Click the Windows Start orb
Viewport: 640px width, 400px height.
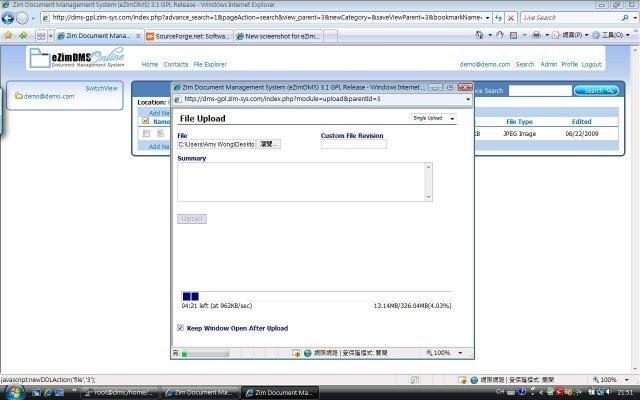[x=15, y=393]
